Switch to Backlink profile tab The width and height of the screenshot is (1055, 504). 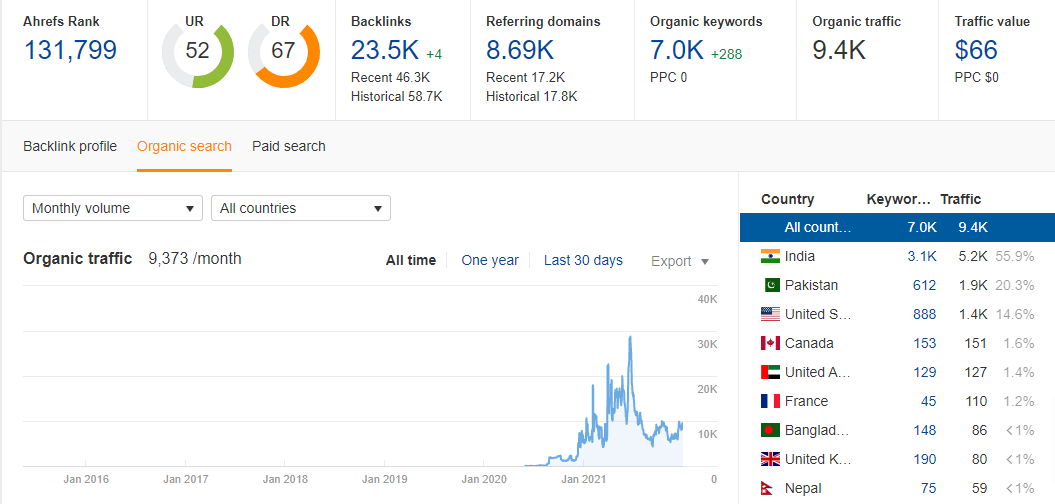point(70,146)
